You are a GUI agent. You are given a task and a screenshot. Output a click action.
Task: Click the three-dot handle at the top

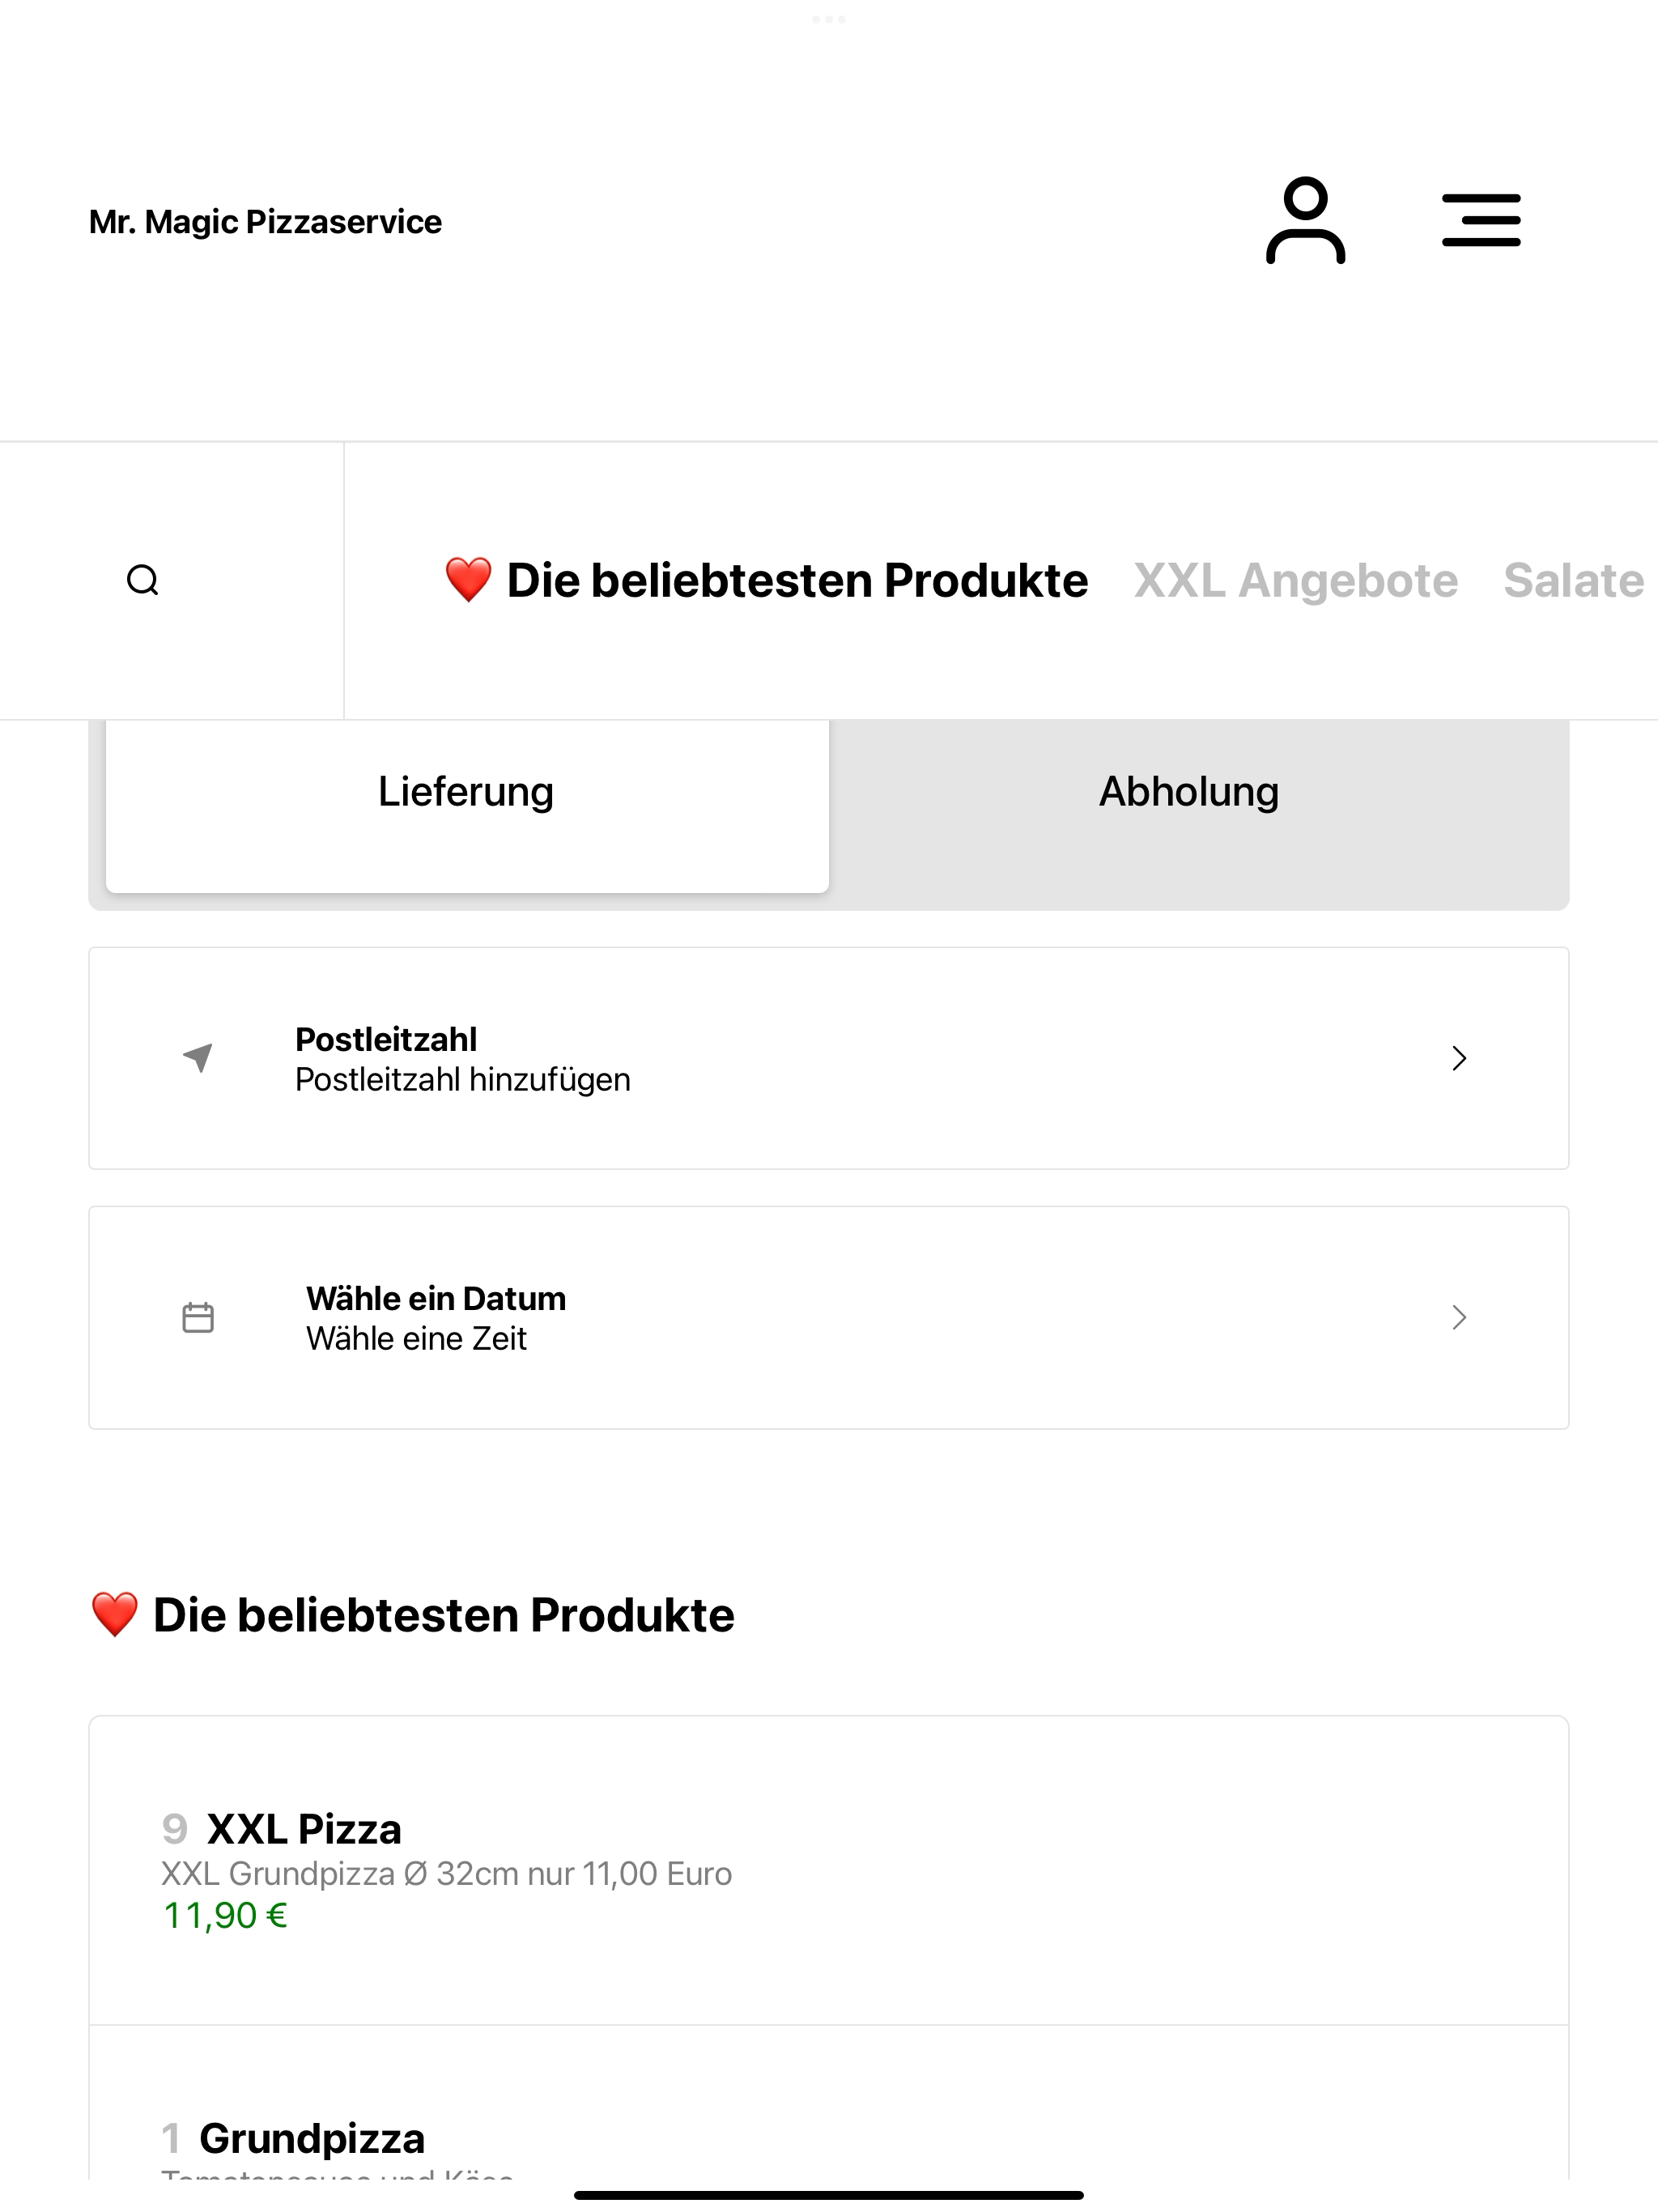tap(829, 19)
